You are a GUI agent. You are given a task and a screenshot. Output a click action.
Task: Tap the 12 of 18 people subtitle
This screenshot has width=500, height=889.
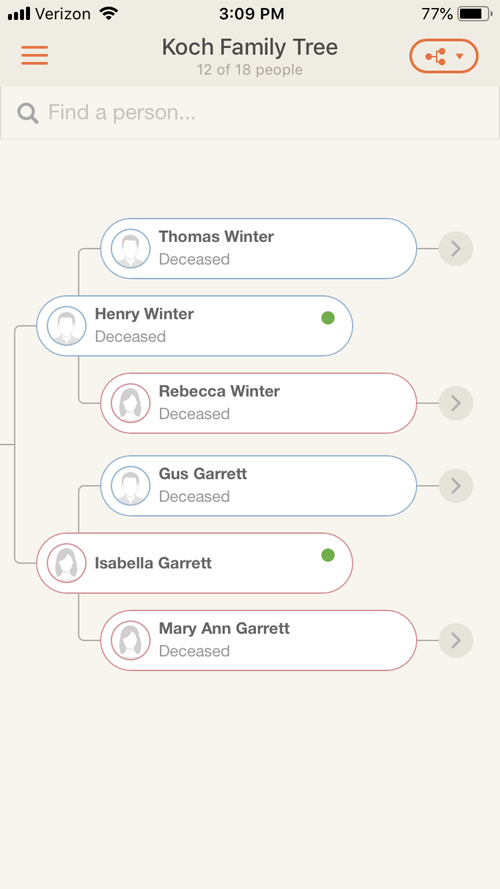click(x=249, y=70)
